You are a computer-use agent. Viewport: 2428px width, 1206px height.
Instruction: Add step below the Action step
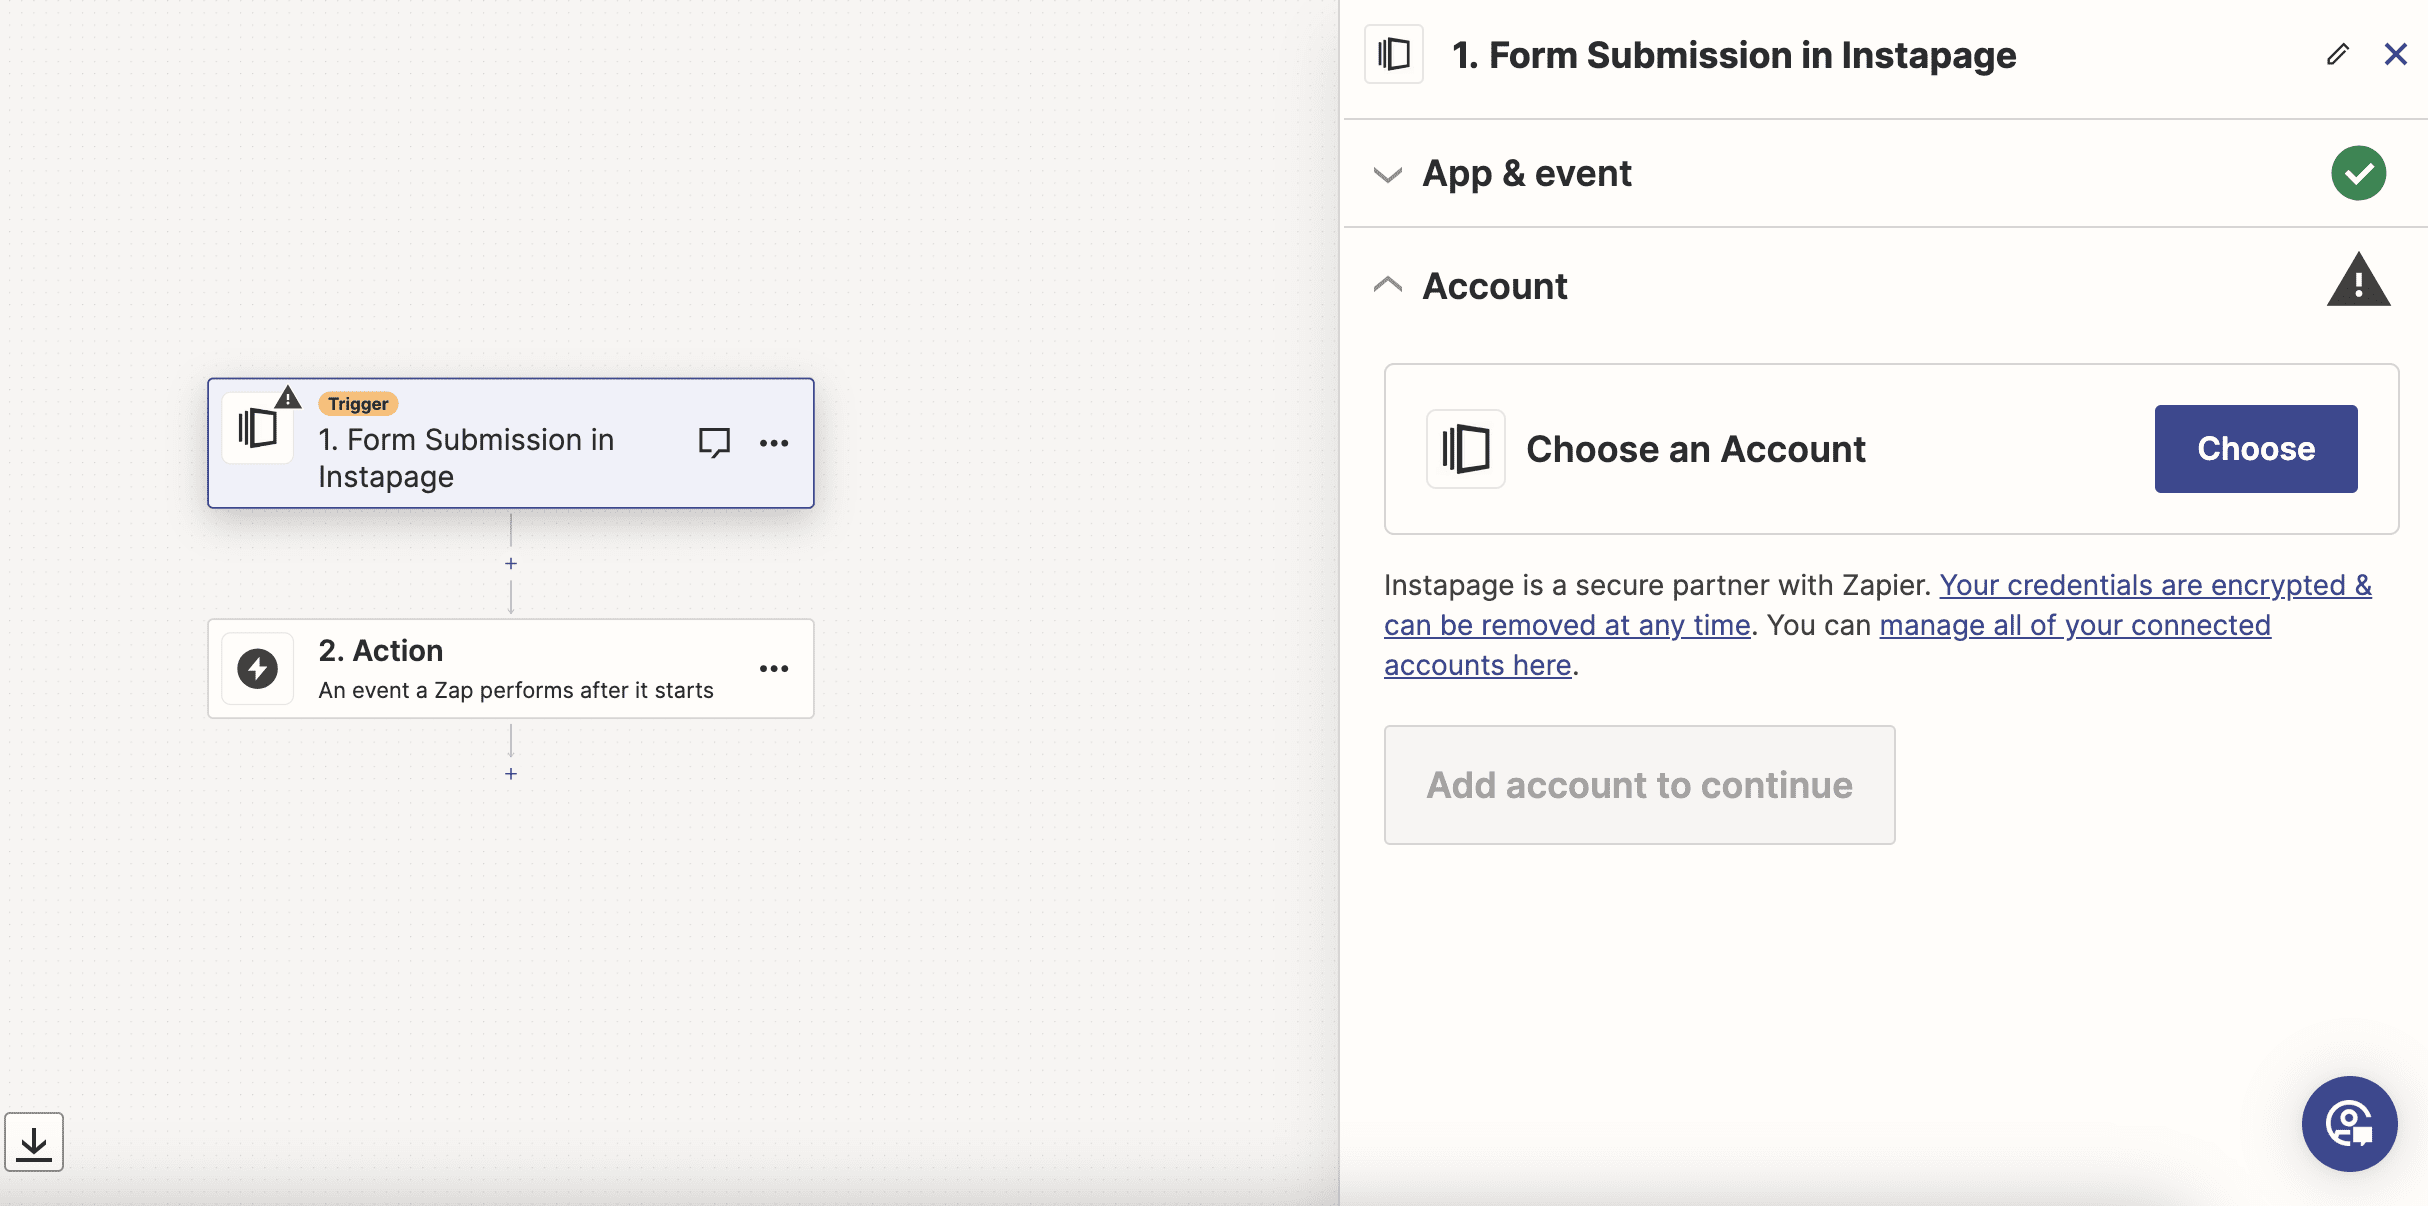point(511,774)
